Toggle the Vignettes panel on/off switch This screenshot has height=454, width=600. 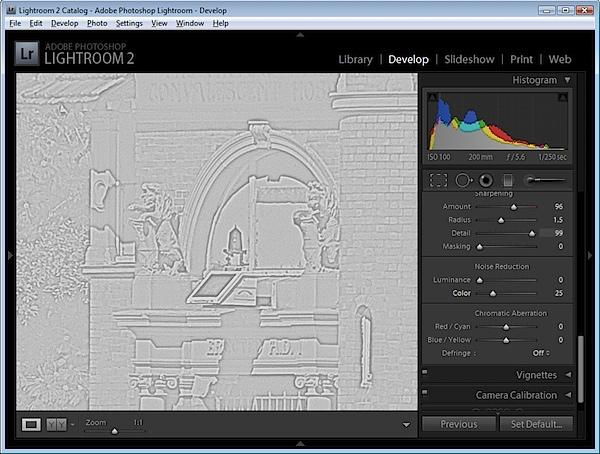click(425, 372)
